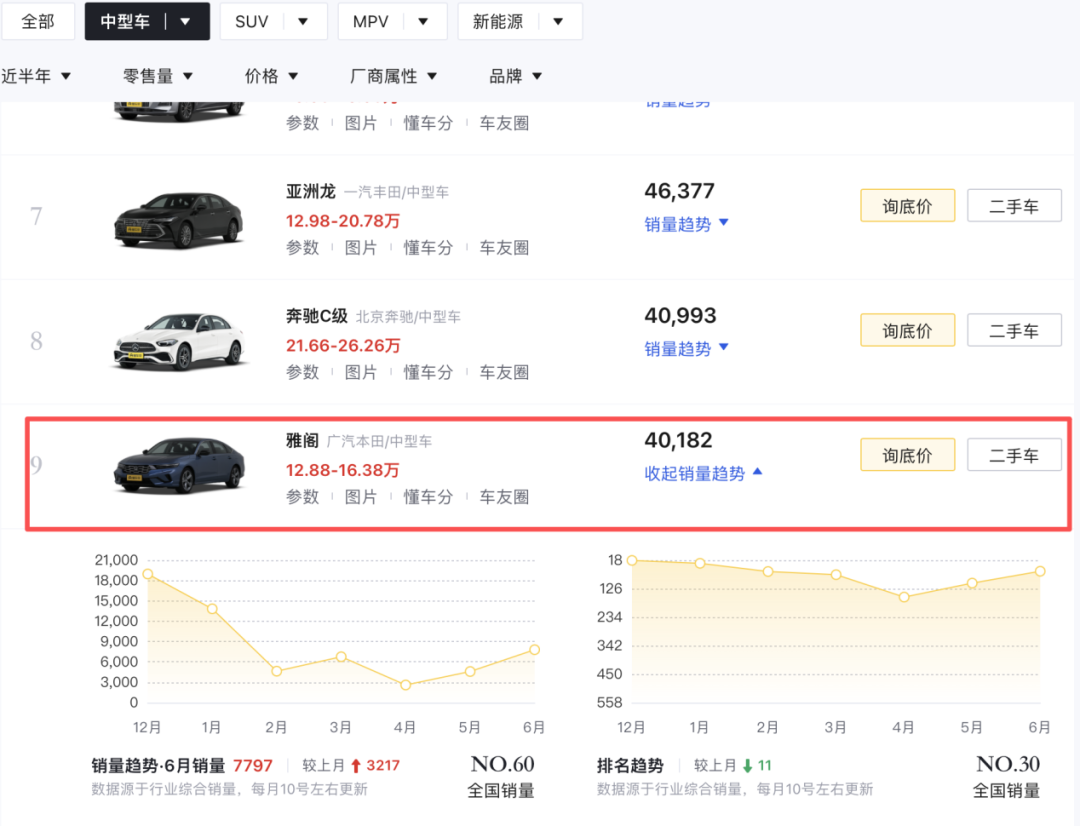
Task: Open the 奔驰C级 model title
Action: [x=317, y=316]
